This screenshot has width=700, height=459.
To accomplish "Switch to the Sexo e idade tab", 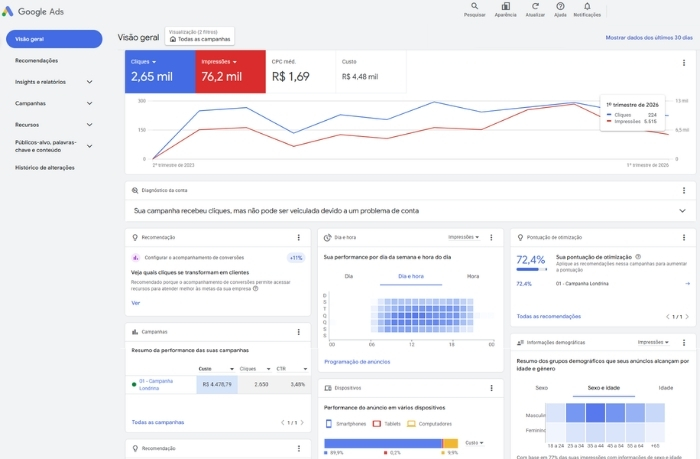I will (604, 388).
